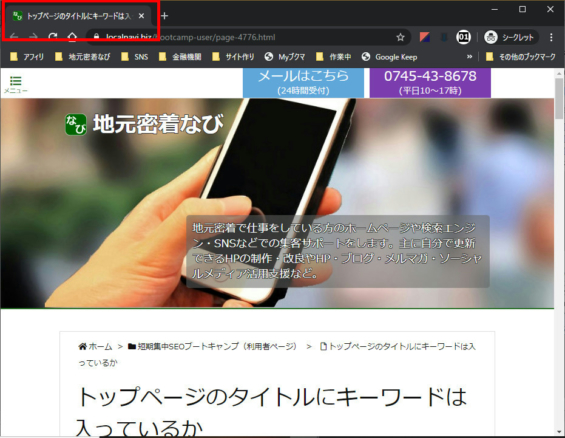Click the vertical scrollbar thumb
The height and width of the screenshot is (438, 565).
tap(559, 98)
